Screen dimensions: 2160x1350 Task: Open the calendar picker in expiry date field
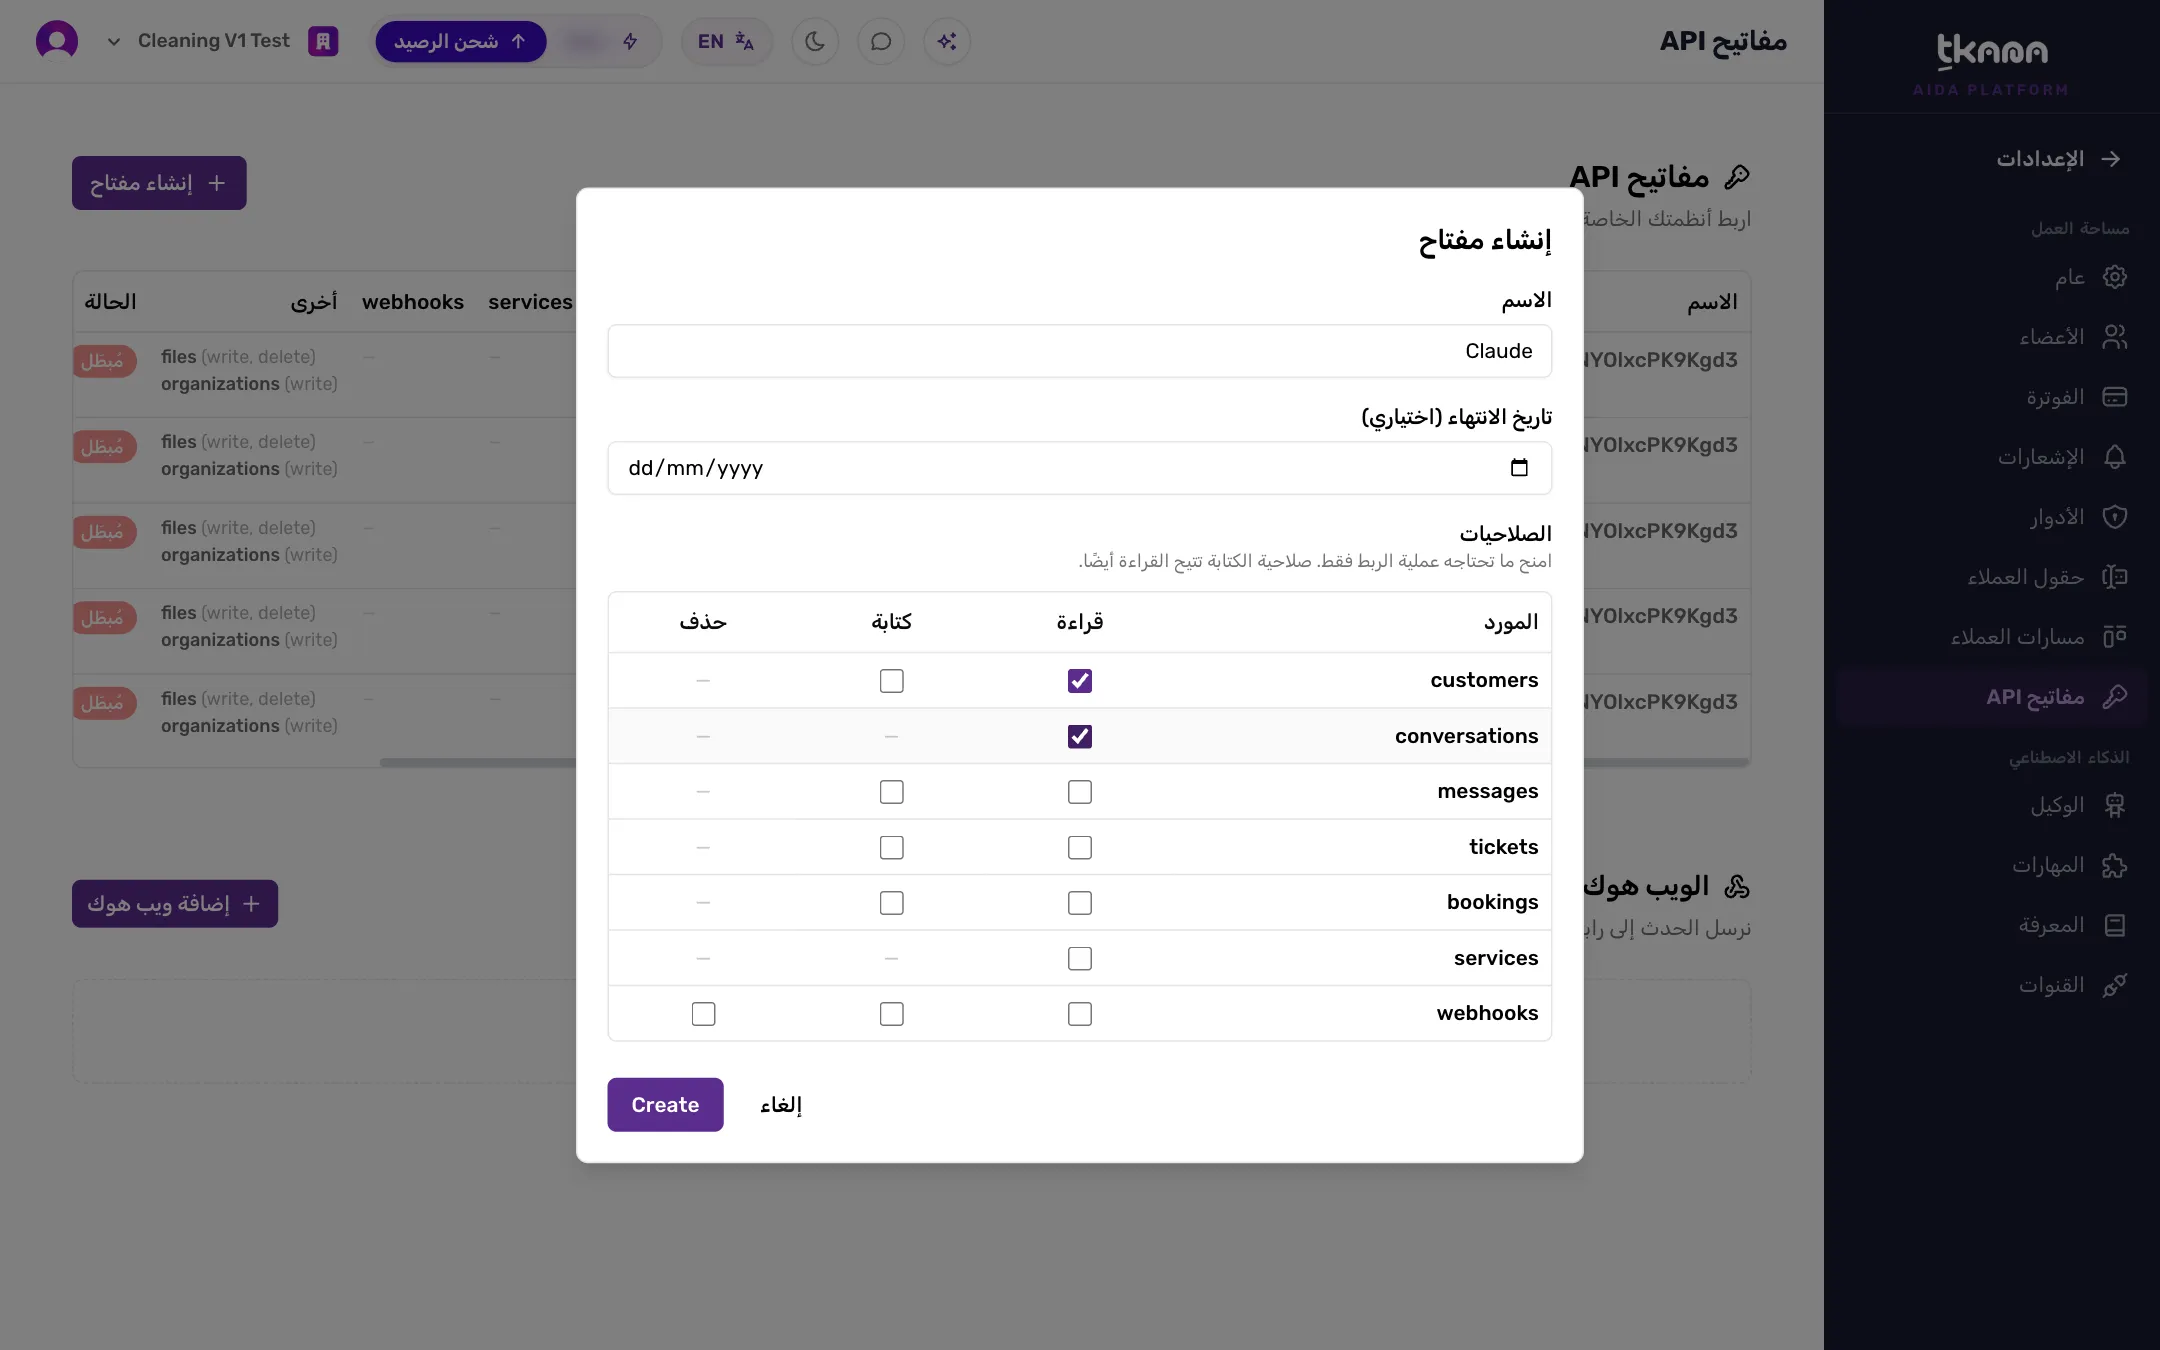click(x=1519, y=467)
